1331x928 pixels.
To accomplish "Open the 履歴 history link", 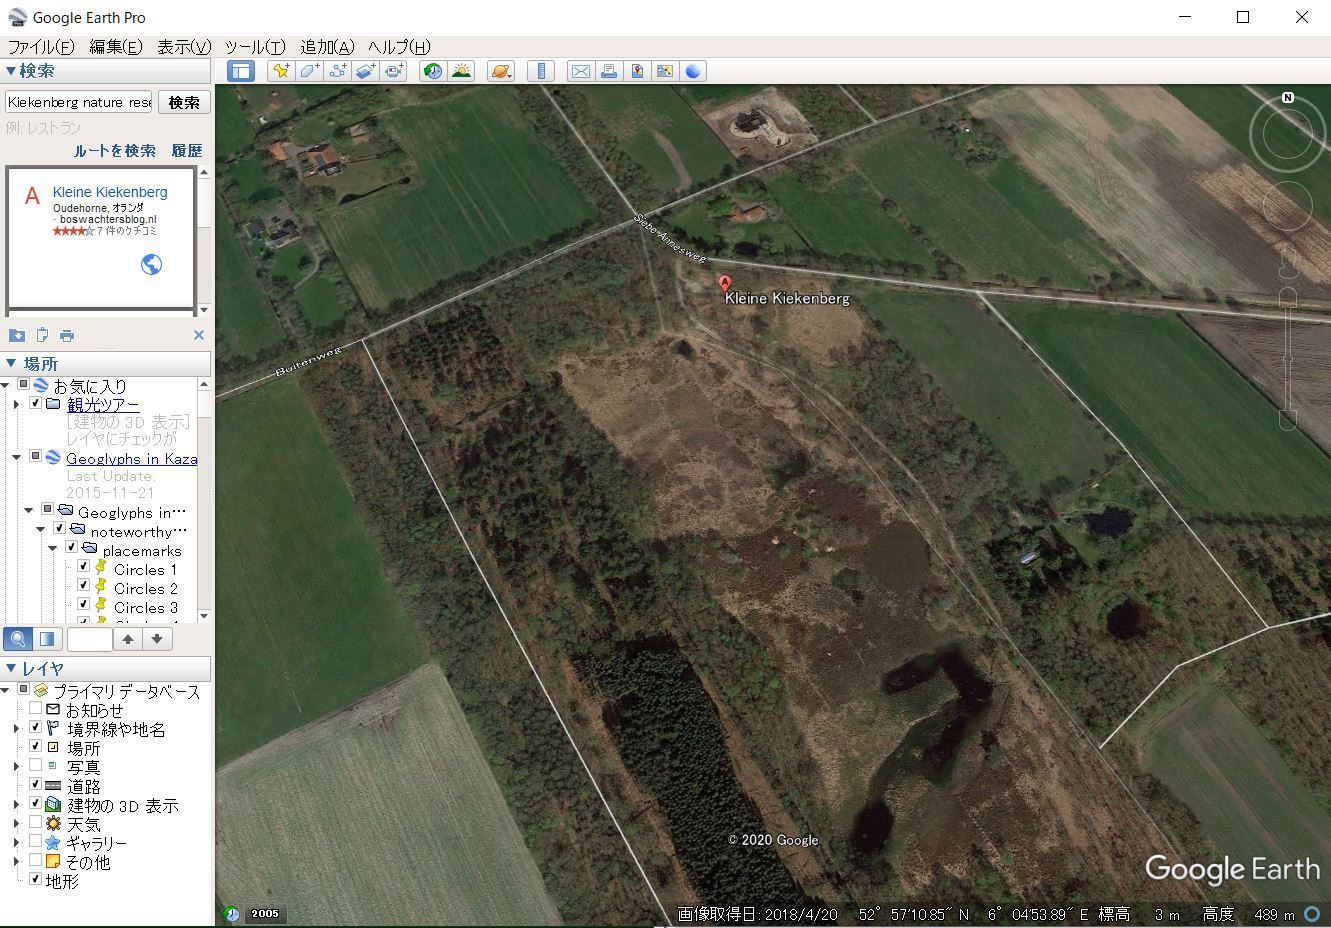I will pyautogui.click(x=187, y=151).
